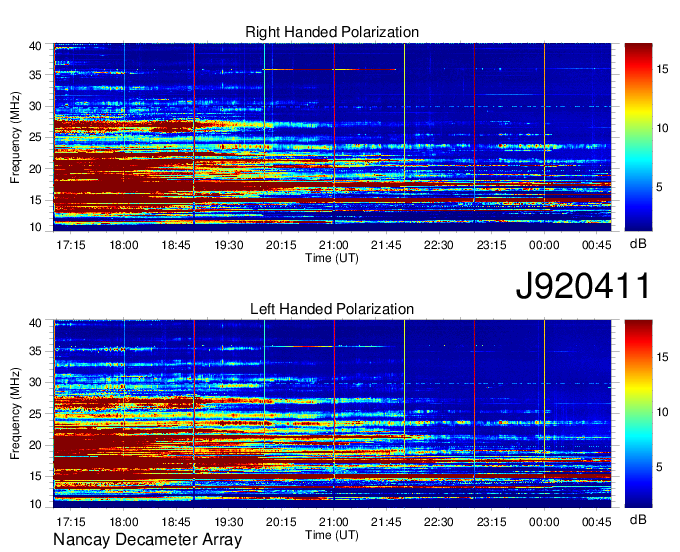680x552 pixels.
Task: Click the 40 MHz tick on left-handed plot
Action: tap(35, 323)
